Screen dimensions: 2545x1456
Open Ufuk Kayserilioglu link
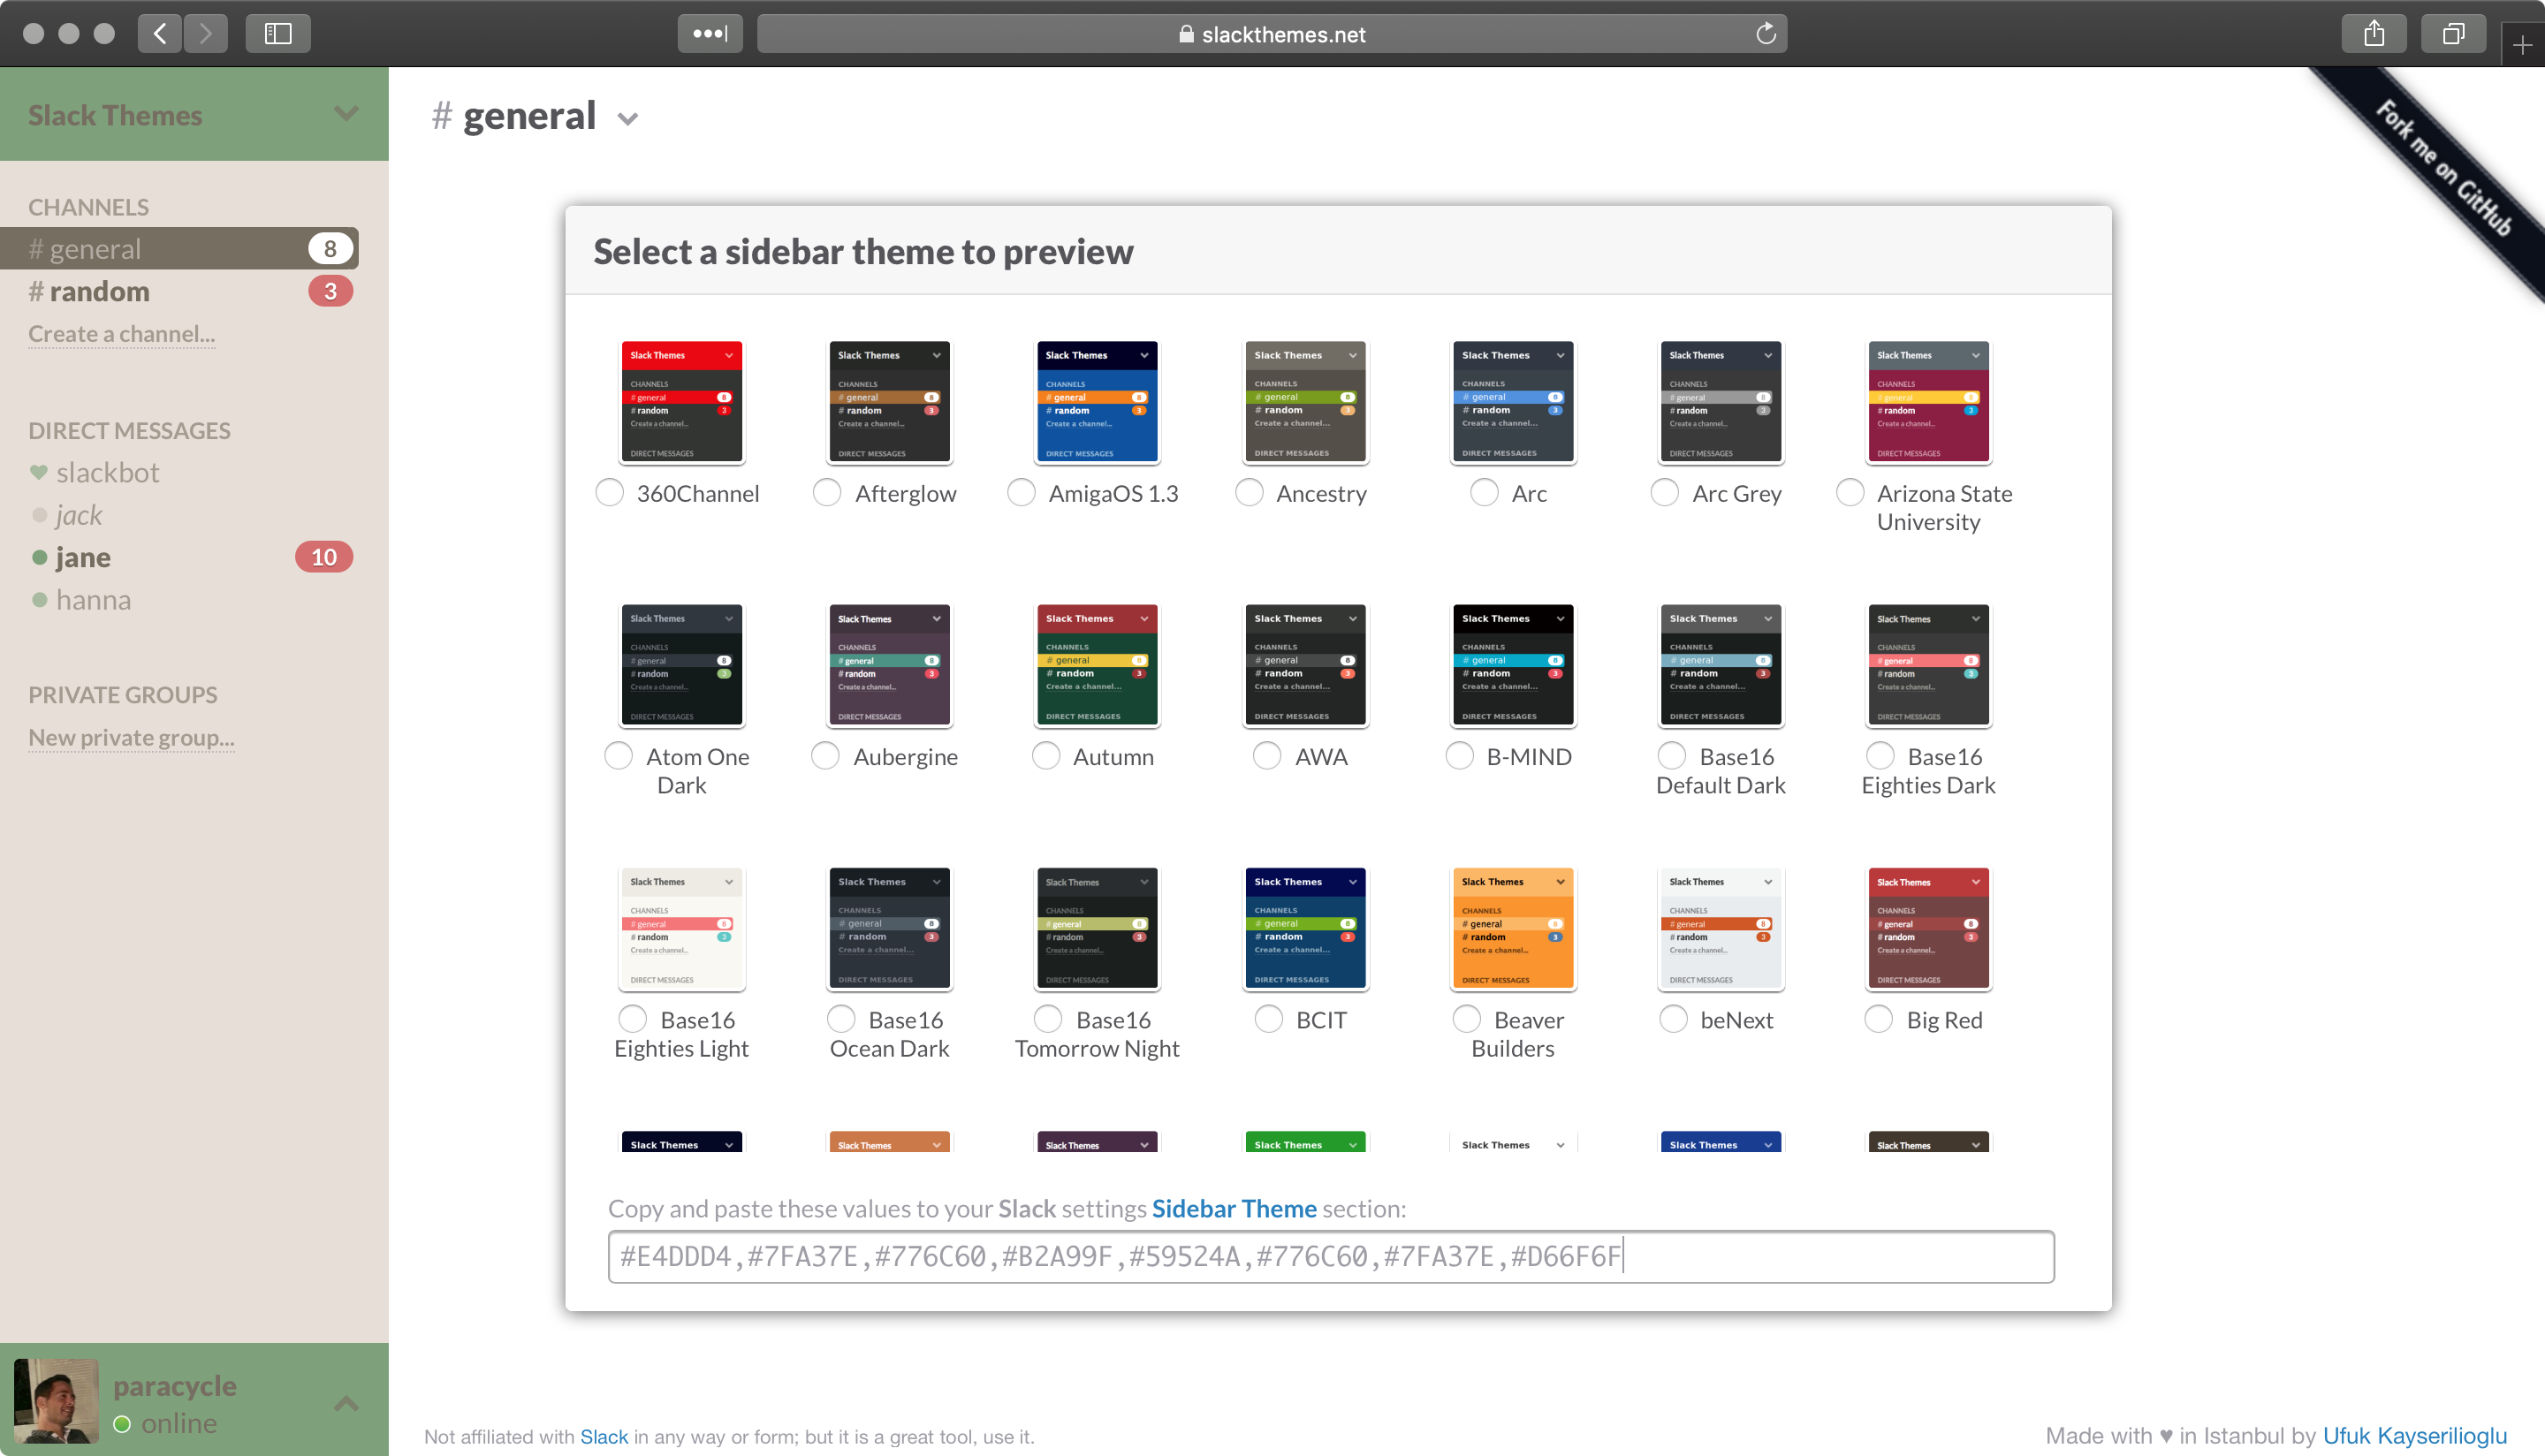(x=2415, y=1436)
